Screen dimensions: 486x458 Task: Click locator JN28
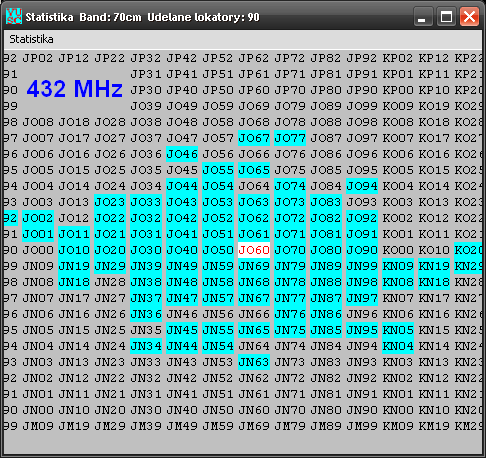[110, 282]
